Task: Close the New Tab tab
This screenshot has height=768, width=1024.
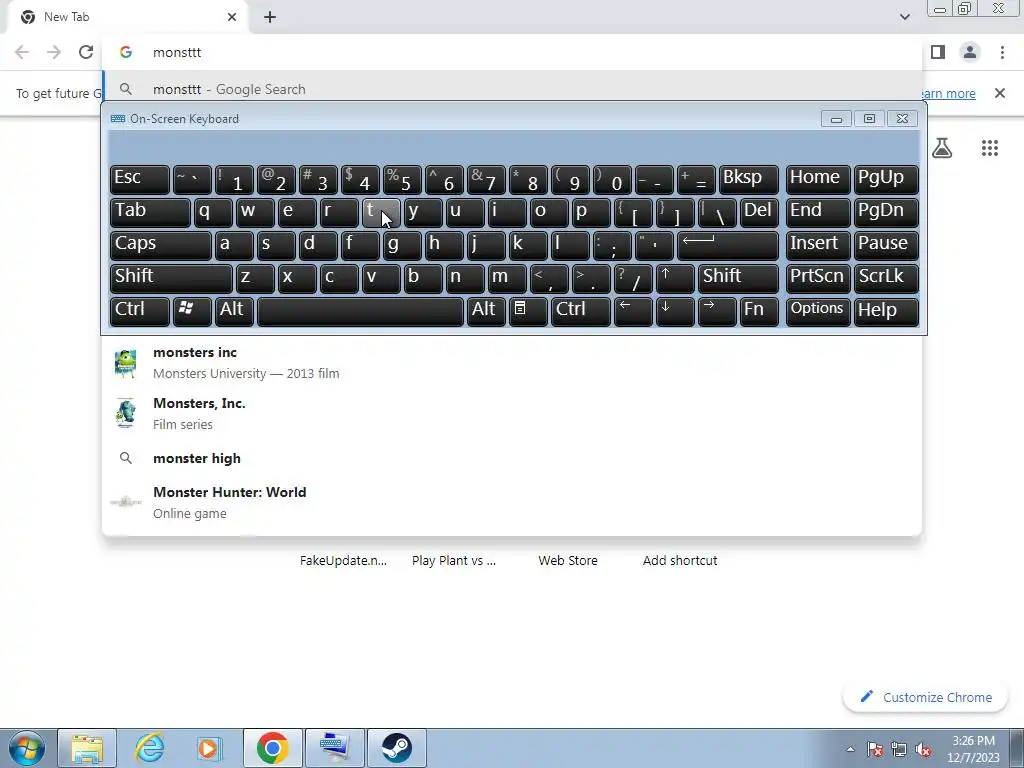Action: 232,17
